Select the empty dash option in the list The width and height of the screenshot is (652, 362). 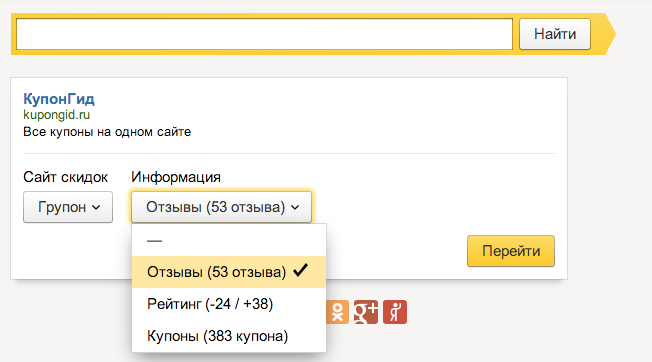tap(229, 241)
